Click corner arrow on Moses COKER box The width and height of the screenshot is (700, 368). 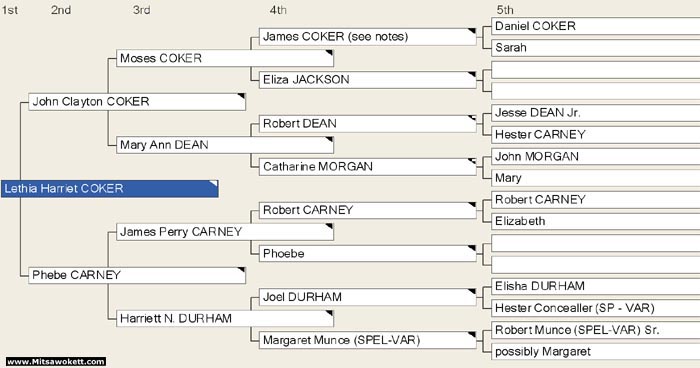point(329,53)
